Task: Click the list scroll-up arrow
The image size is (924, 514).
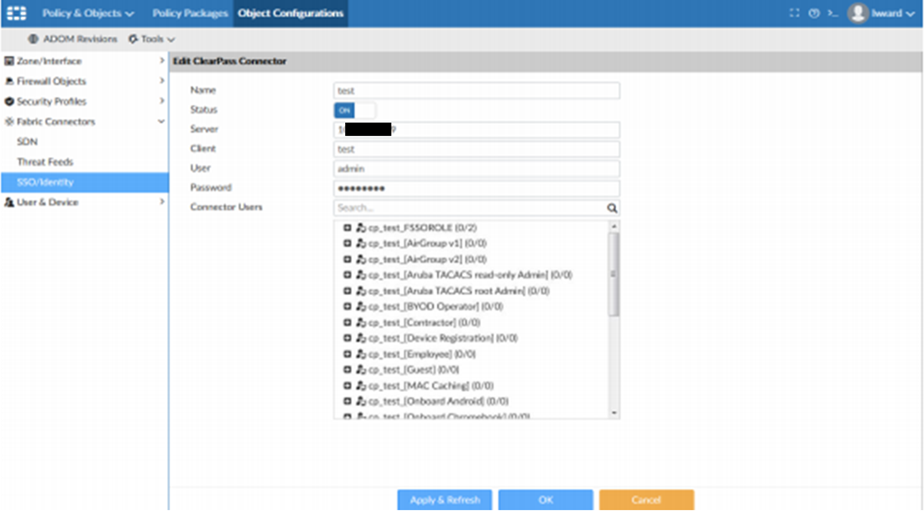Action: pos(613,226)
